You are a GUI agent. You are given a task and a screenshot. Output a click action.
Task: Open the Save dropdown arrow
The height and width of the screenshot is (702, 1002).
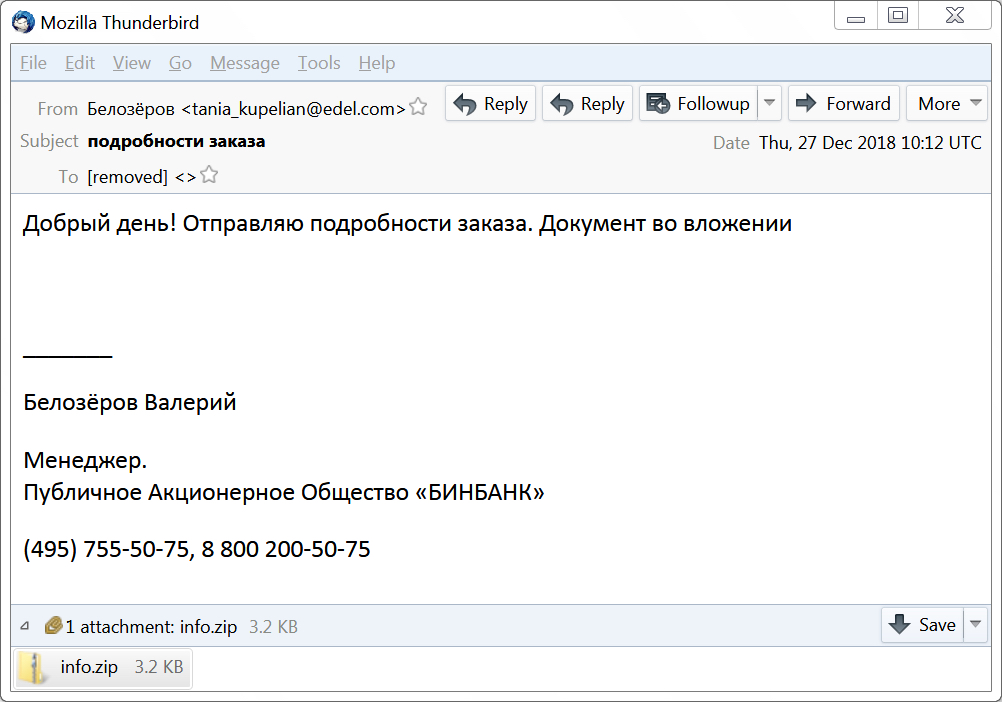pyautogui.click(x=975, y=625)
